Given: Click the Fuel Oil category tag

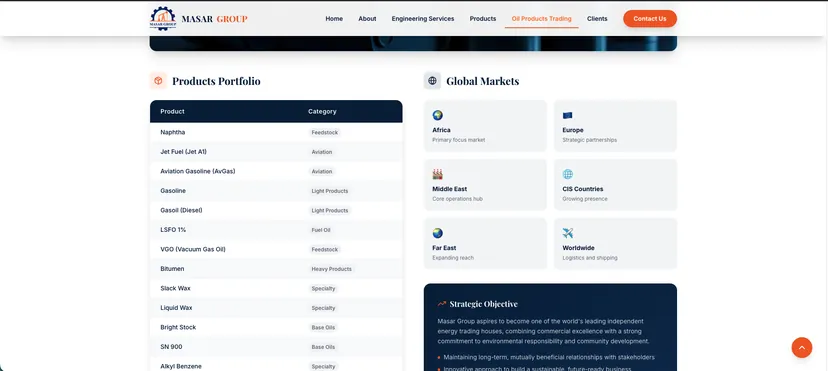Looking at the screenshot, I should (x=321, y=230).
